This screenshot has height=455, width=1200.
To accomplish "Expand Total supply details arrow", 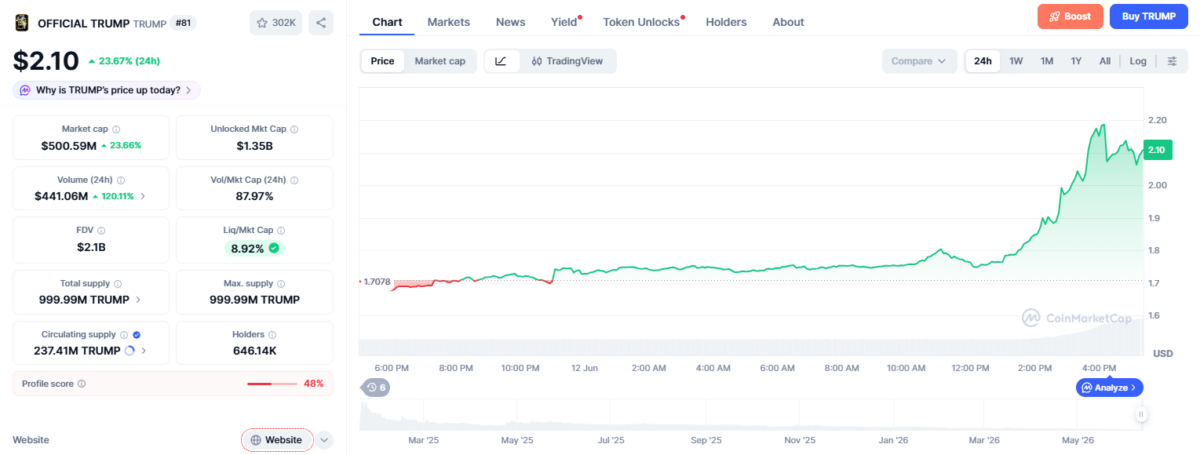I will pyautogui.click(x=138, y=299).
